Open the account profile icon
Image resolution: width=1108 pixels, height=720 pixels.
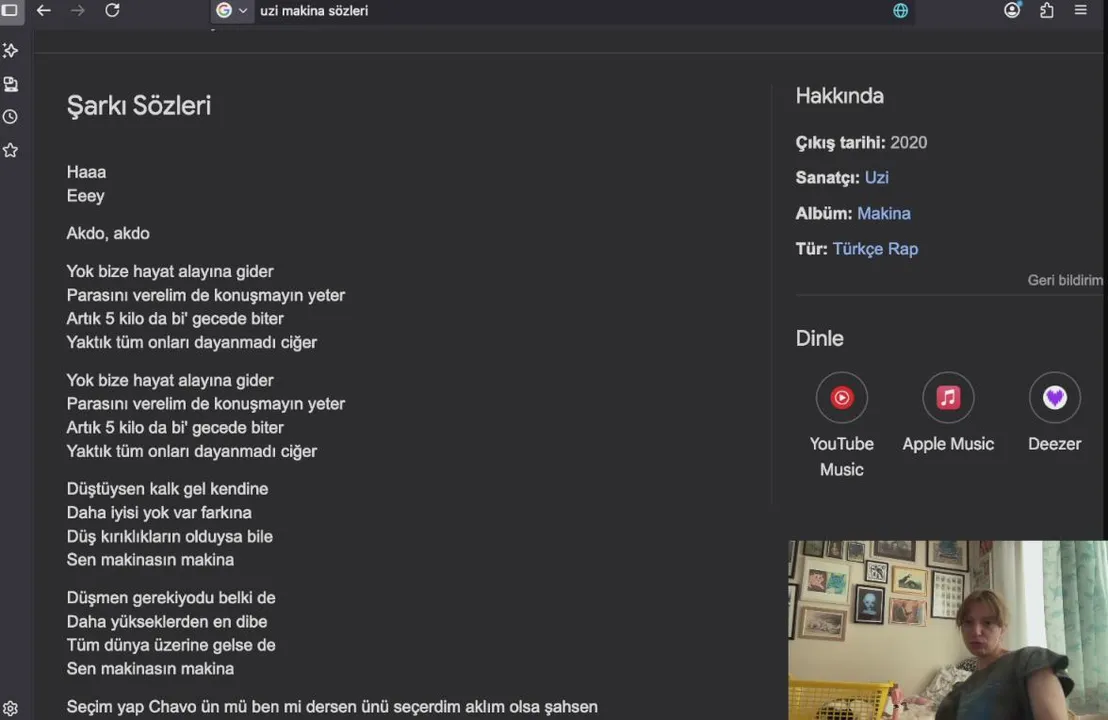click(1012, 11)
